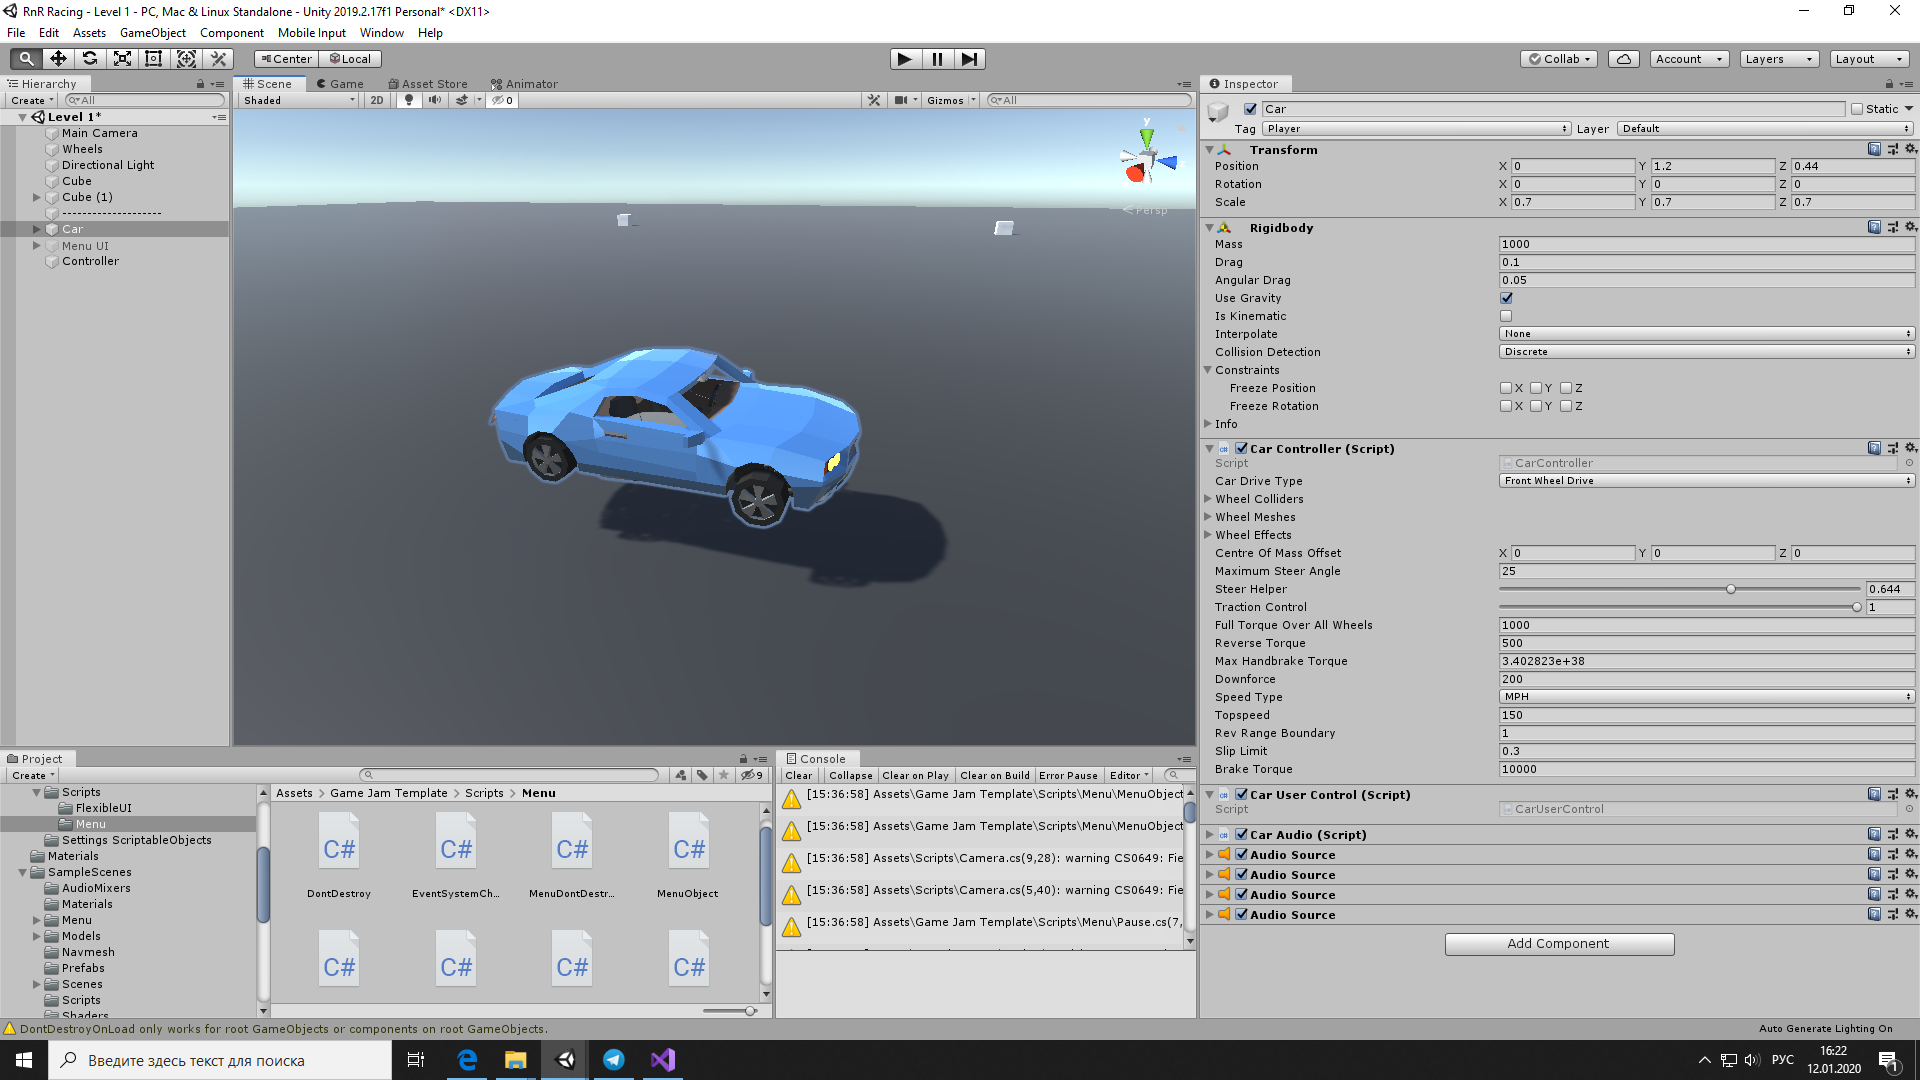Open cloud services icon
1920x1080 pixels.
pos(1624,59)
